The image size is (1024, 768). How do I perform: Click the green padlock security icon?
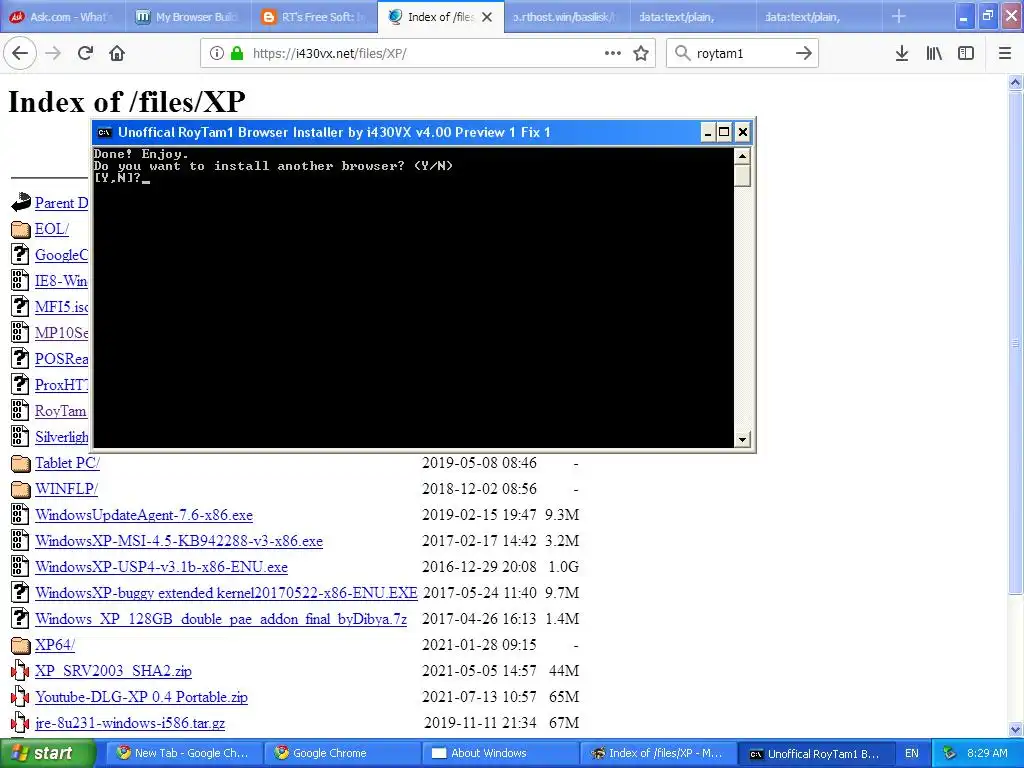coord(237,53)
